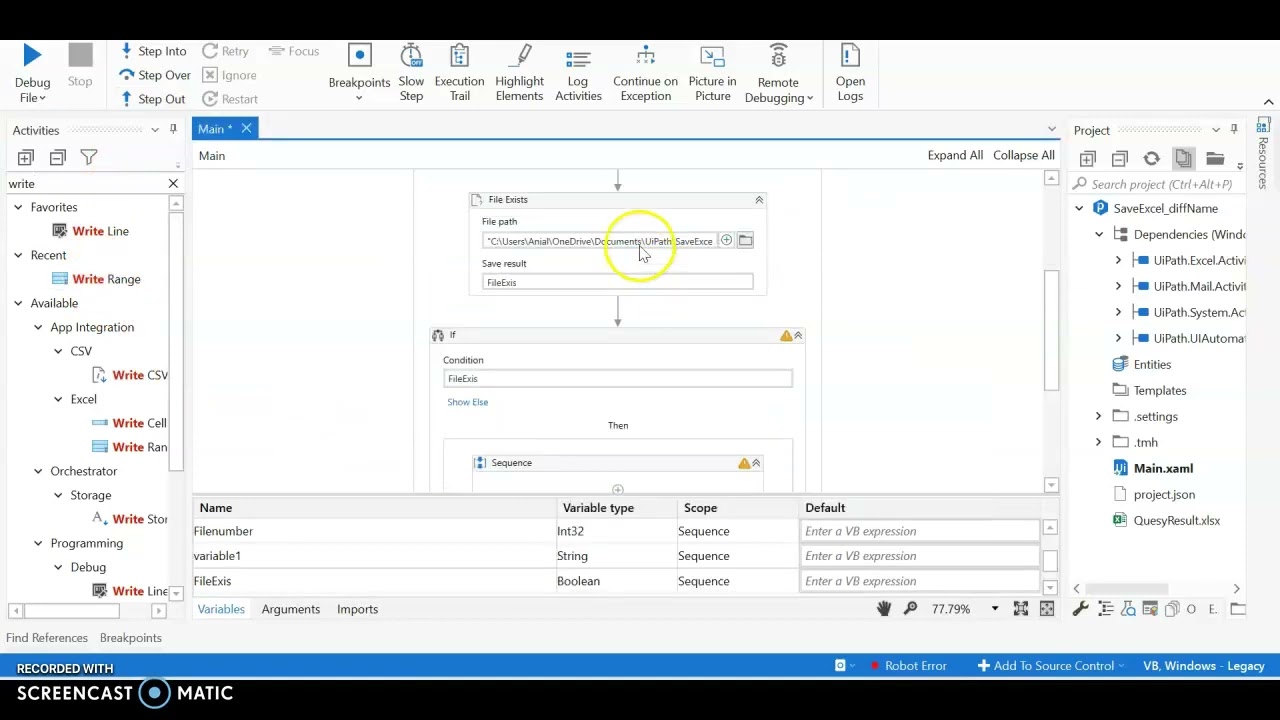Collapse the Recent group
Screen dimensions: 1280x720
[18, 255]
